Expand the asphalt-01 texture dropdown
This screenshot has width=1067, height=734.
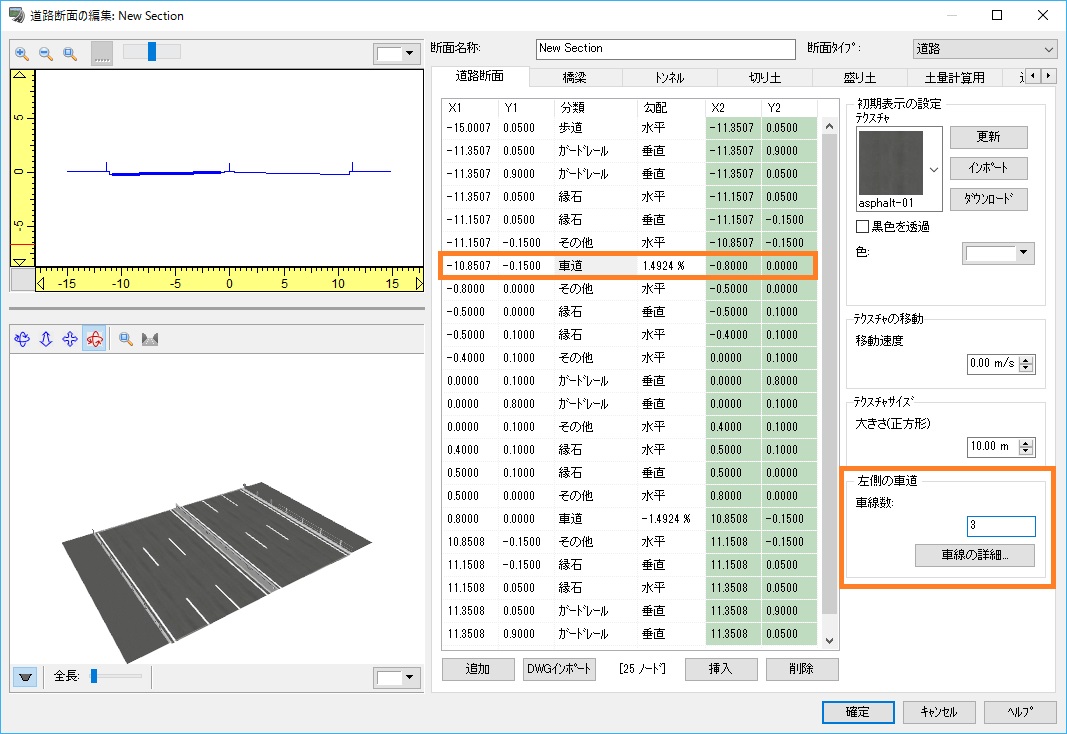[934, 169]
